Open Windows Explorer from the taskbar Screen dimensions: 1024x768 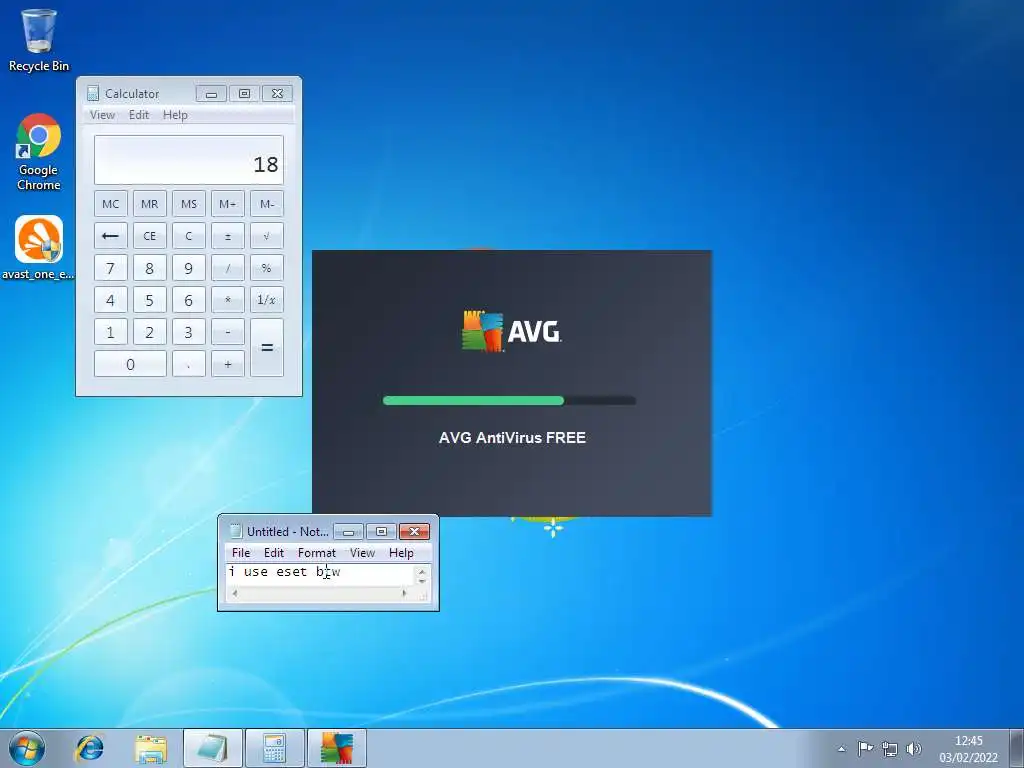151,748
